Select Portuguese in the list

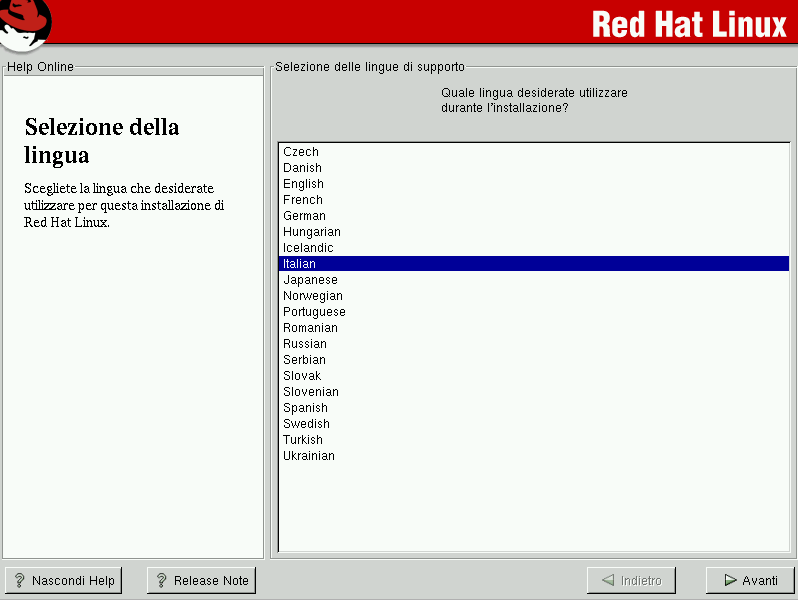click(x=314, y=312)
